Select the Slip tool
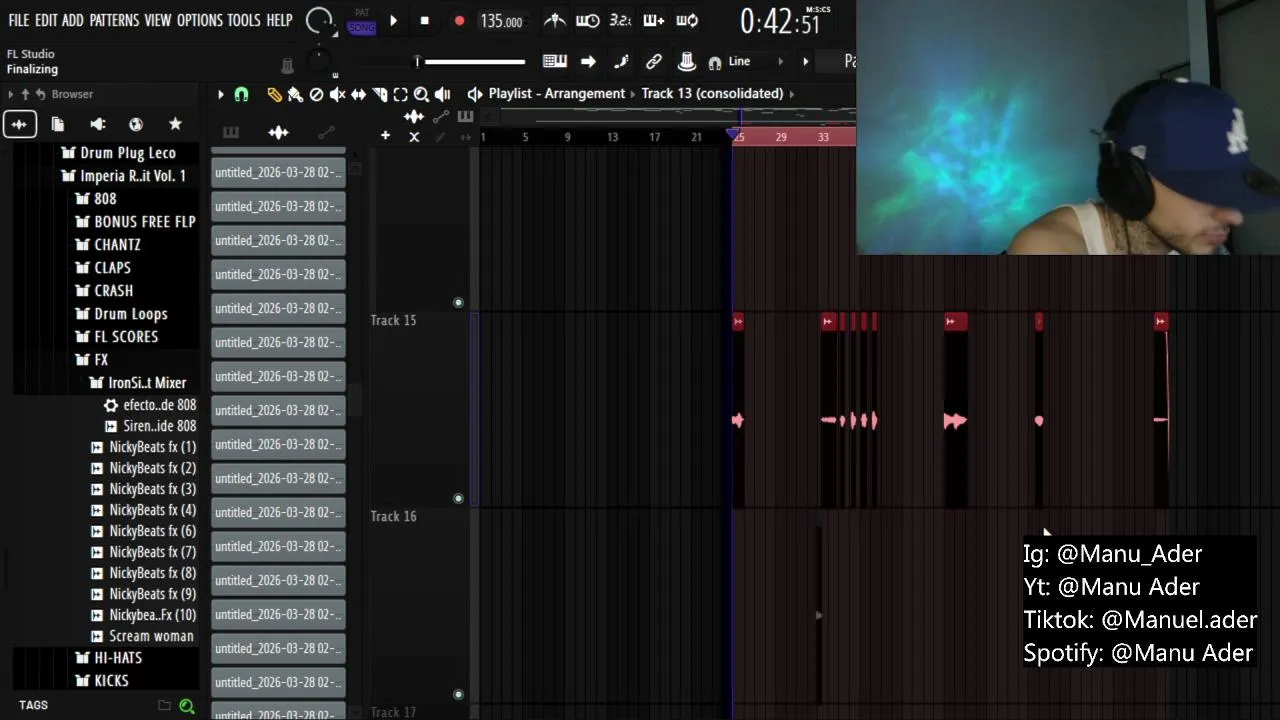This screenshot has height=720, width=1280. [358, 94]
